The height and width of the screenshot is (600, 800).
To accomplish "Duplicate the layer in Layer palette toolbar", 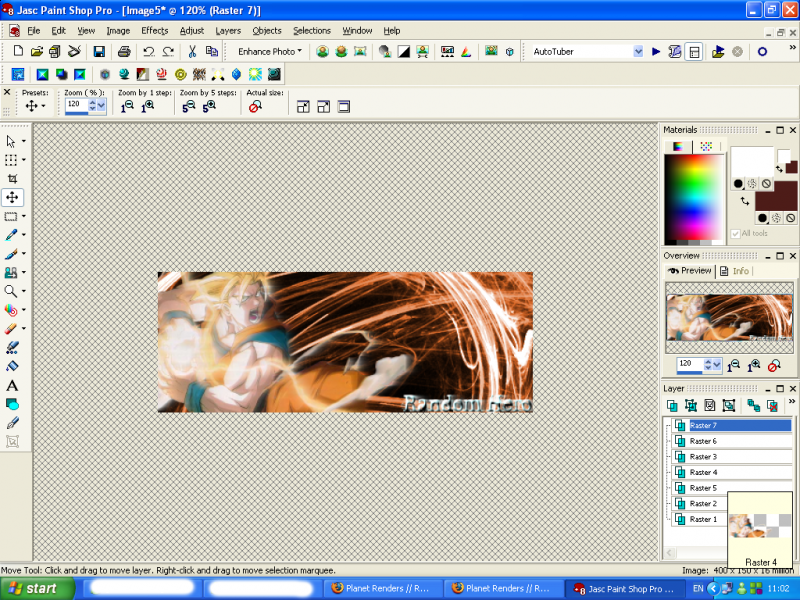I will (x=754, y=406).
